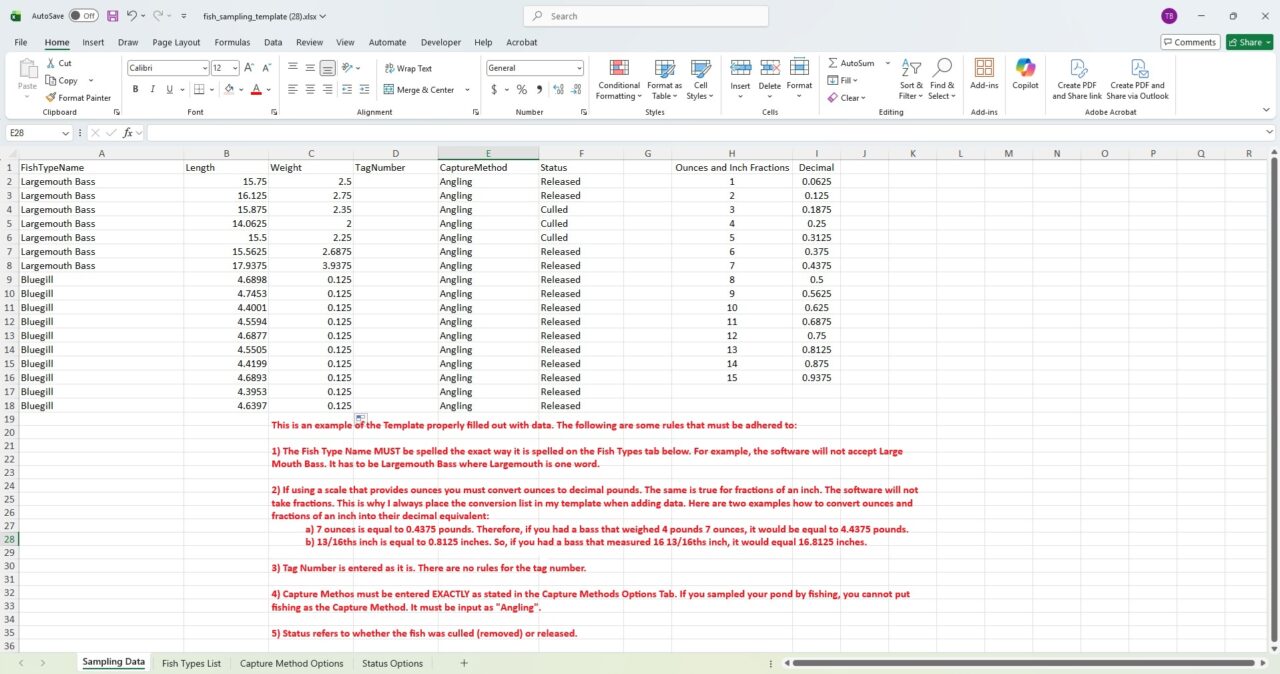Image resolution: width=1280 pixels, height=674 pixels.
Task: Click the Cut scissors icon
Action: click(50, 63)
